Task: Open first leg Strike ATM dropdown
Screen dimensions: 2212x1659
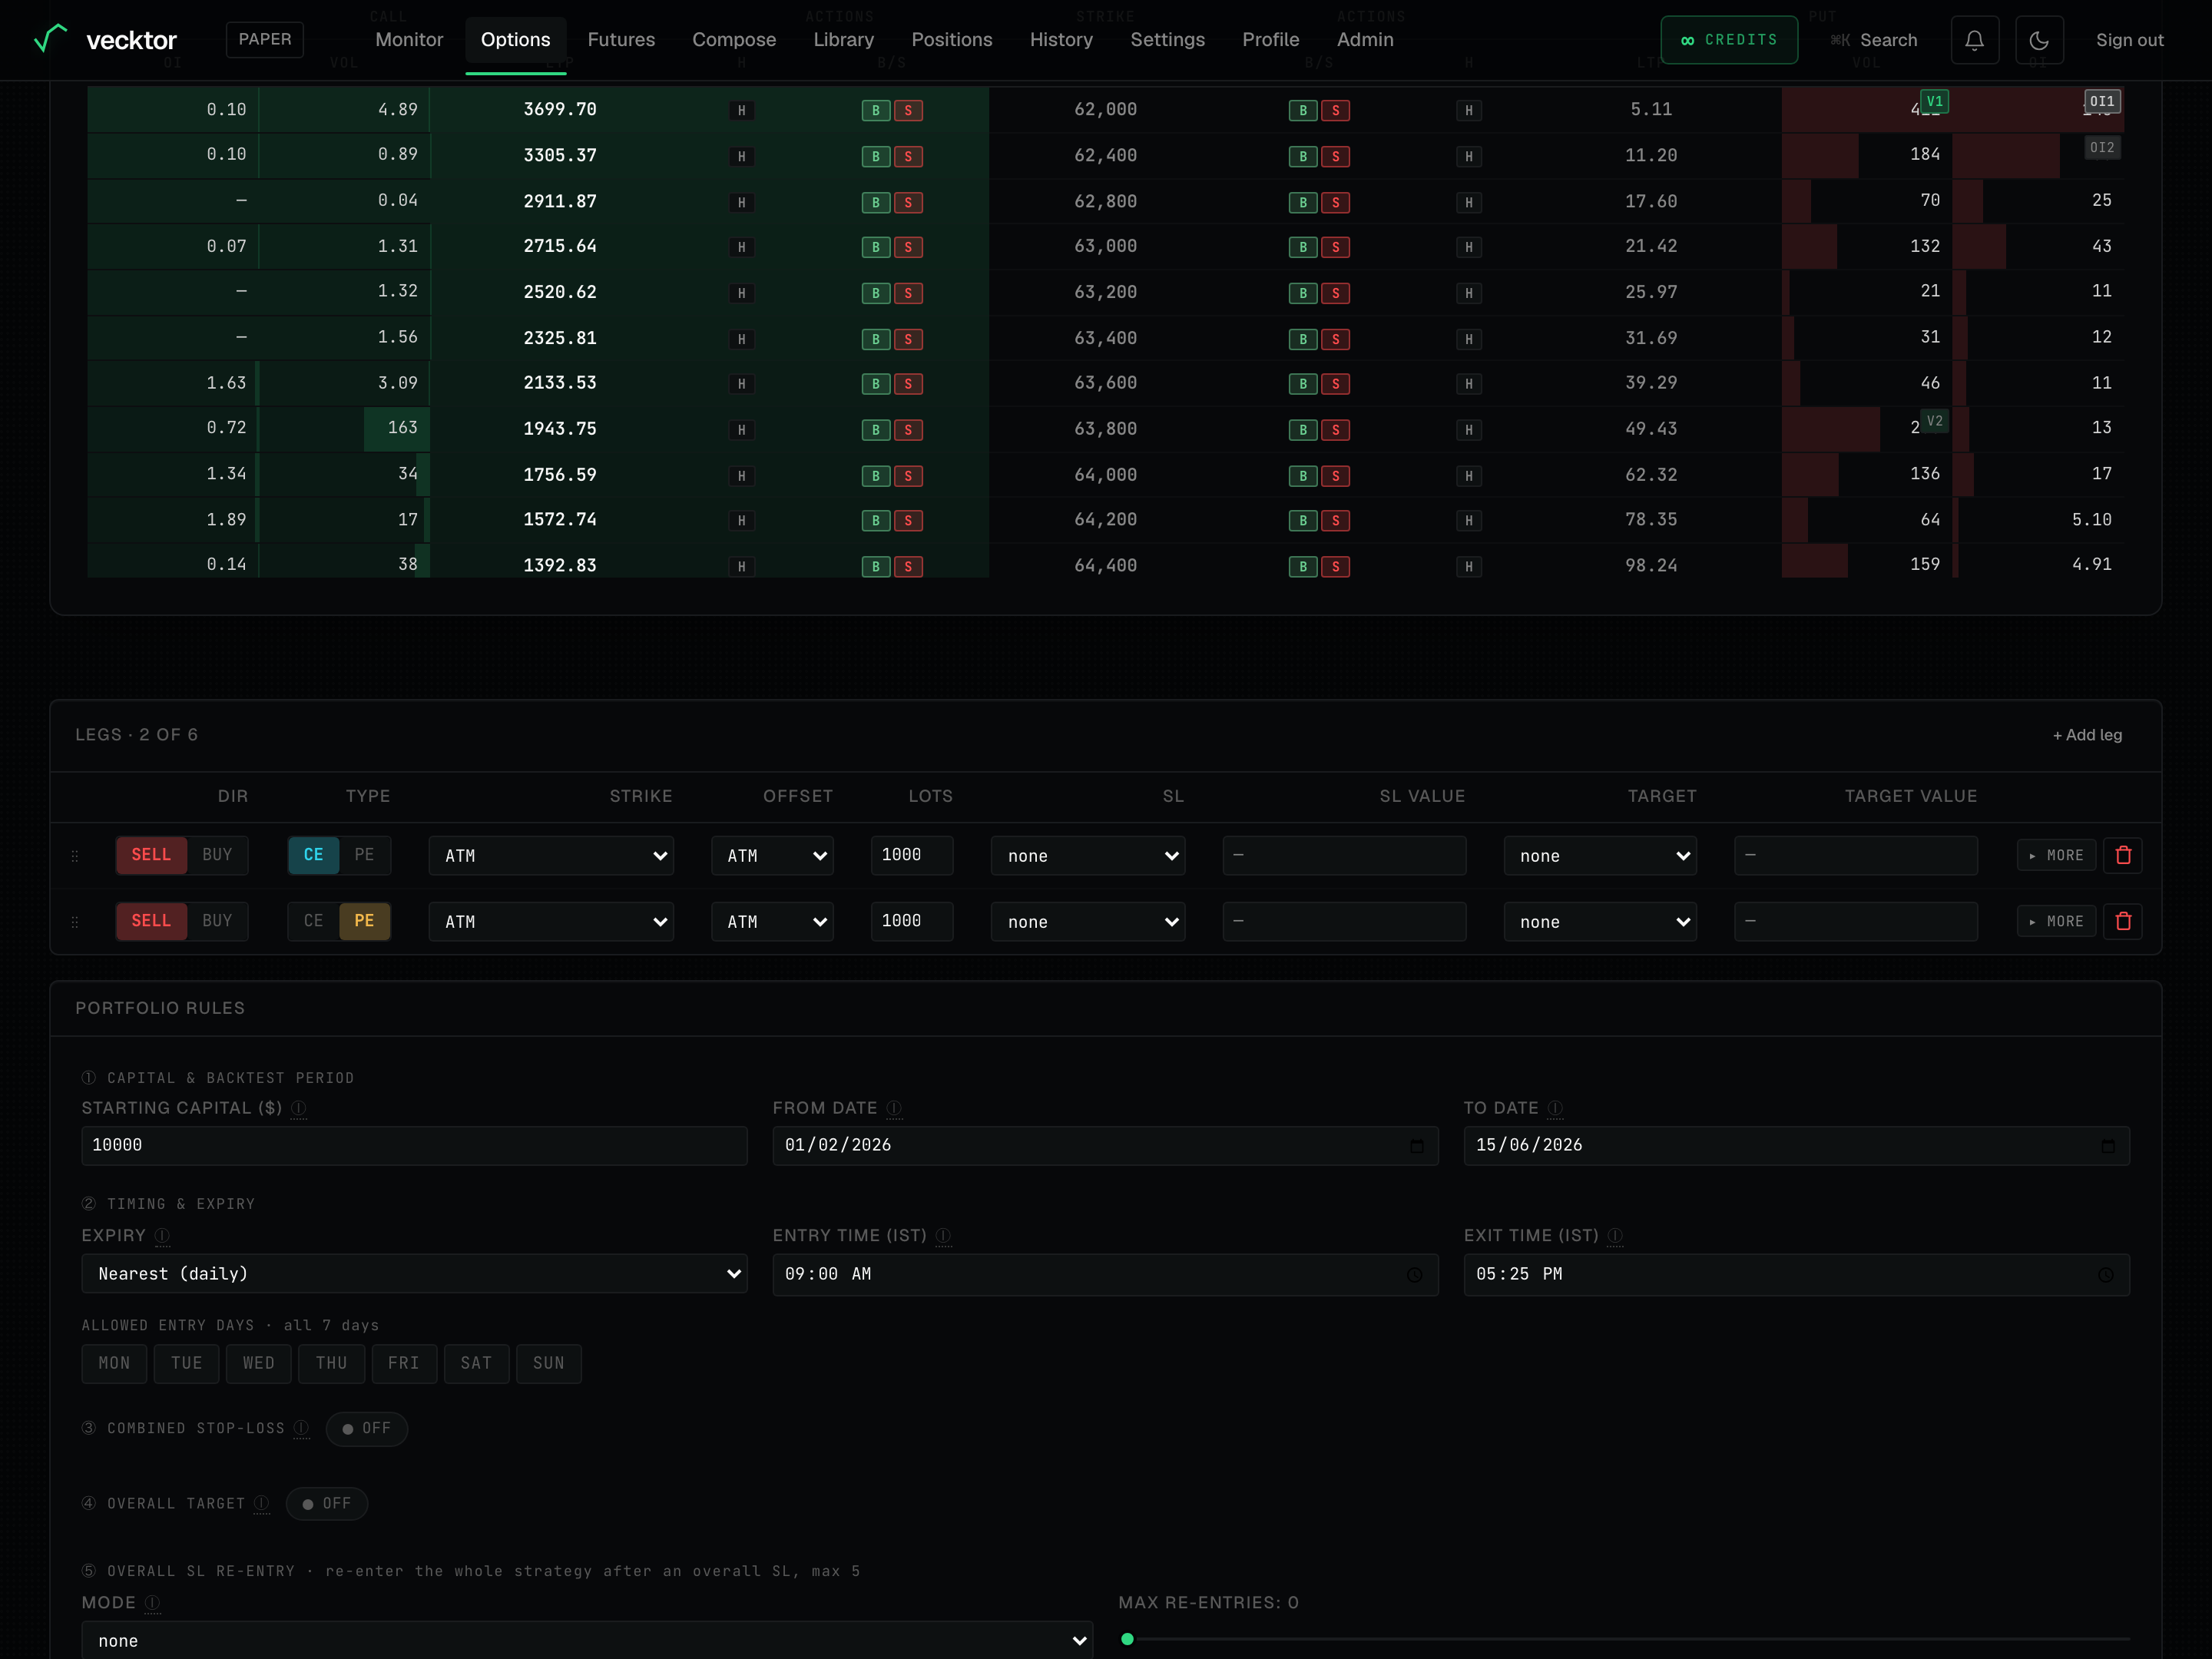Action: [551, 856]
